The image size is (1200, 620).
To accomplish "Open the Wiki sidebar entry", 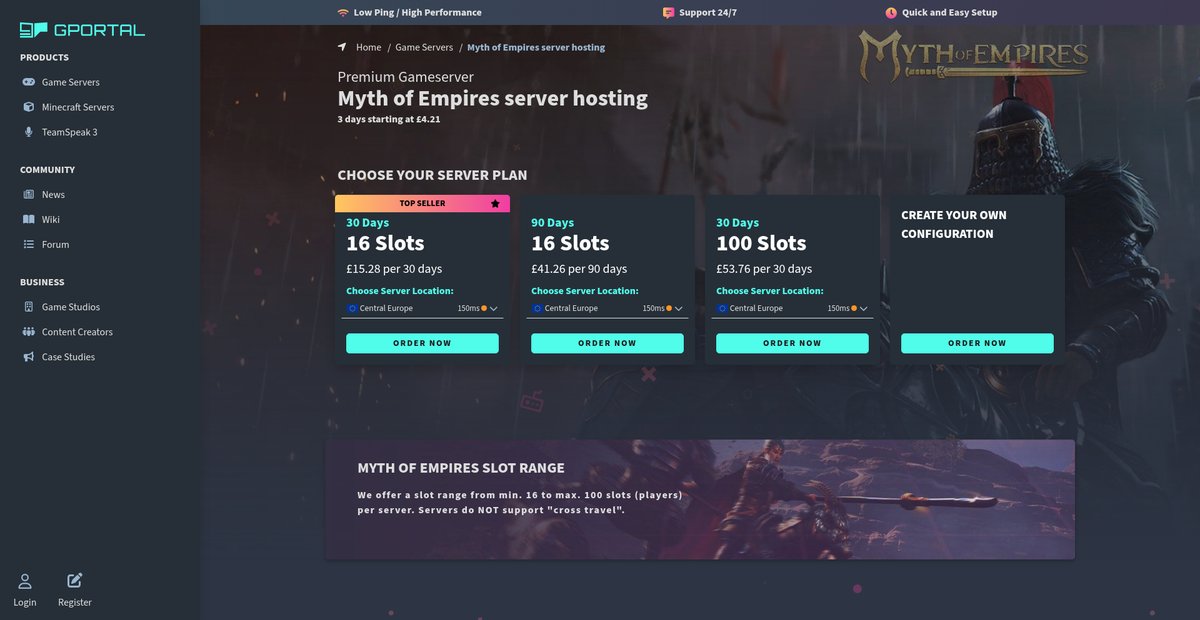I will coord(51,219).
